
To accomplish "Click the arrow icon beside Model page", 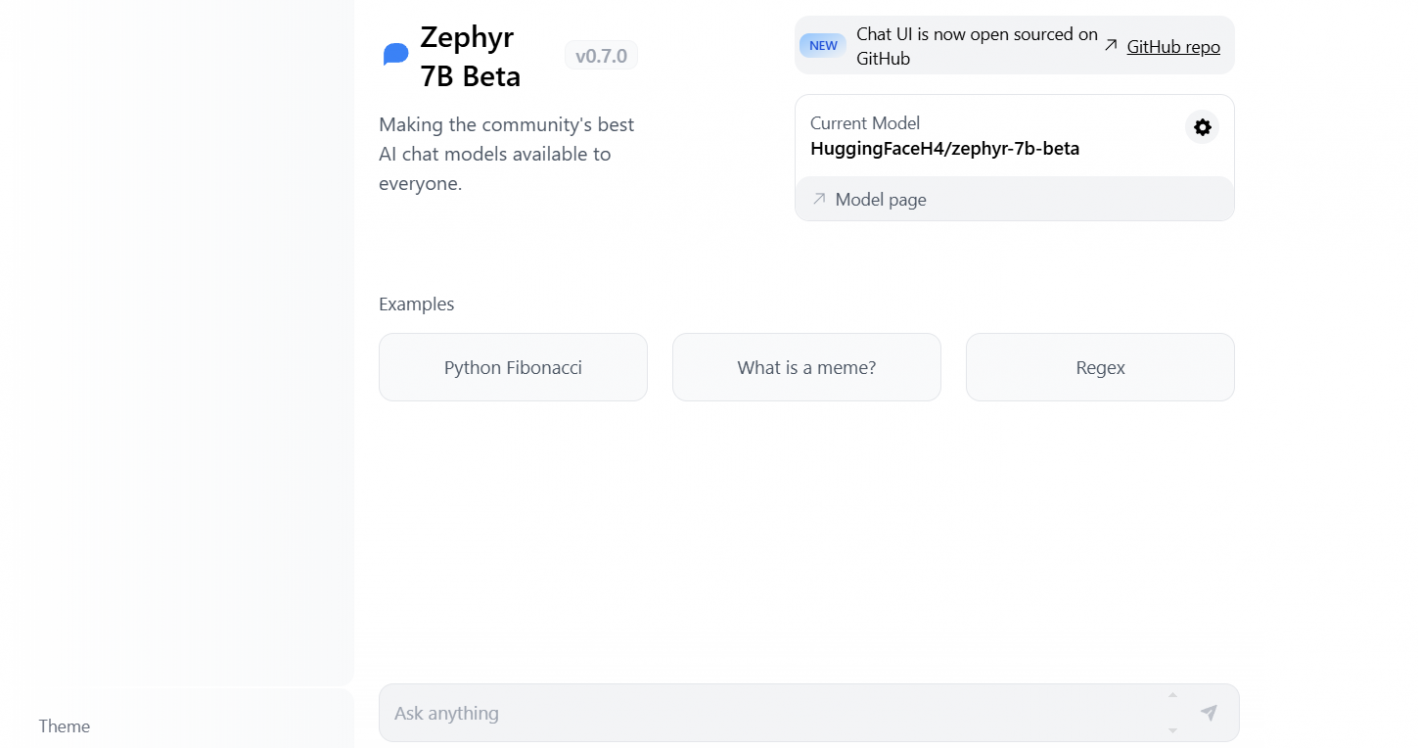I will tap(819, 199).
